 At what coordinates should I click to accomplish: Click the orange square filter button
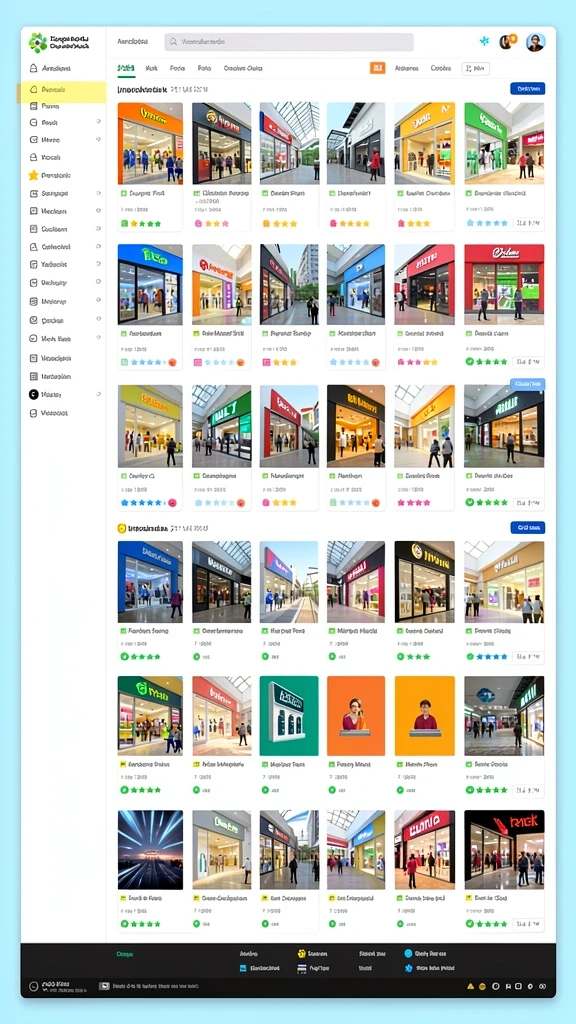click(x=377, y=68)
